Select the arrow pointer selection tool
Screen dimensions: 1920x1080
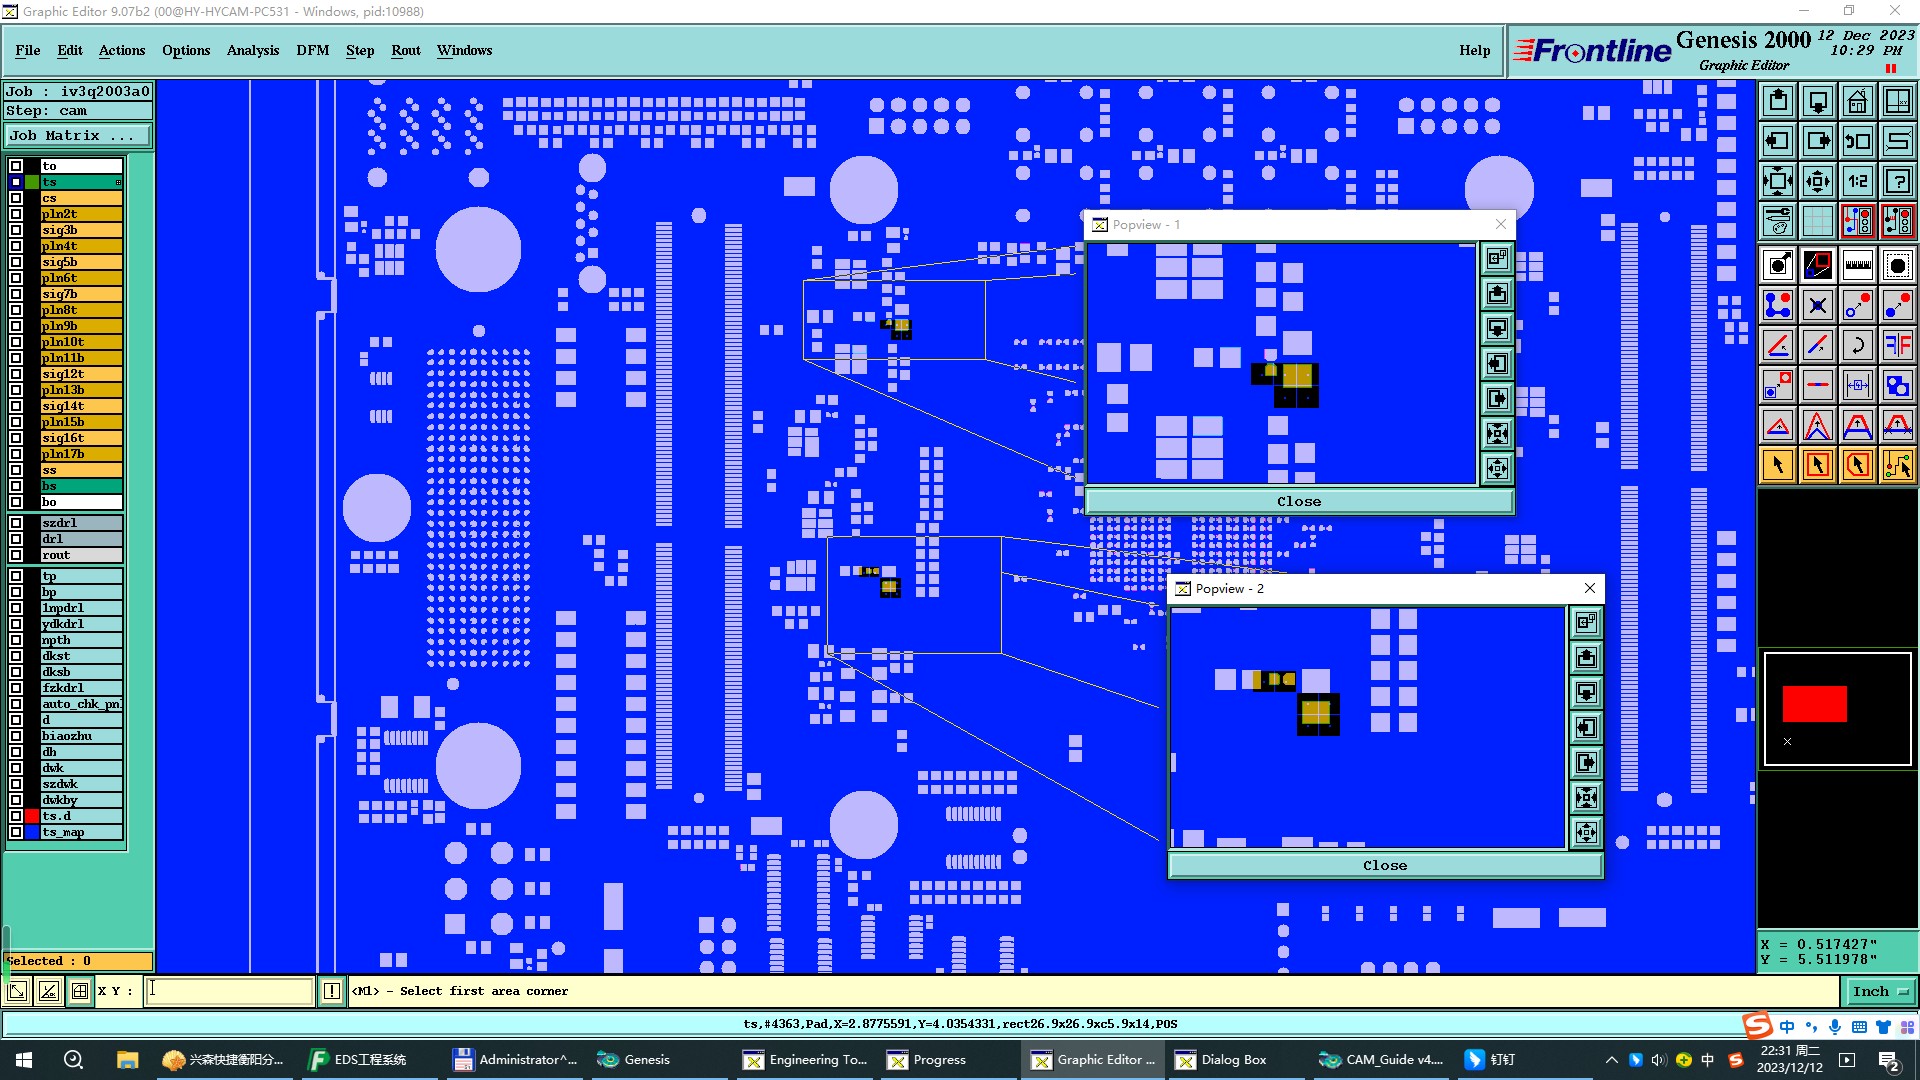click(x=1778, y=465)
